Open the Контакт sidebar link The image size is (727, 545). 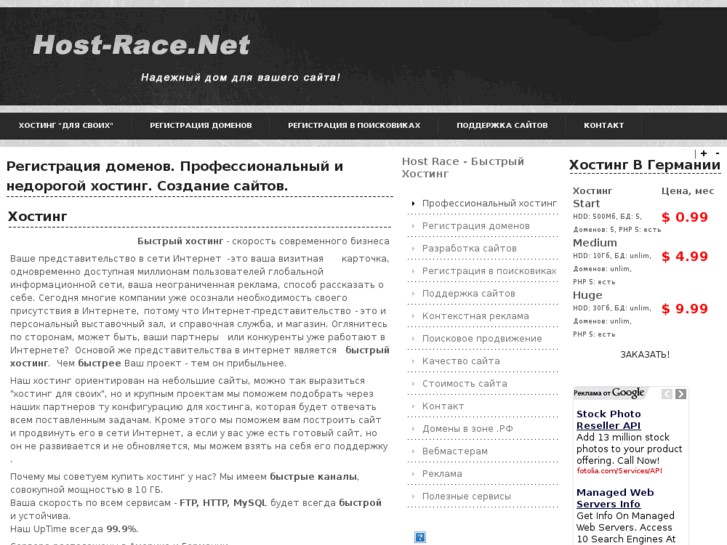(x=443, y=406)
